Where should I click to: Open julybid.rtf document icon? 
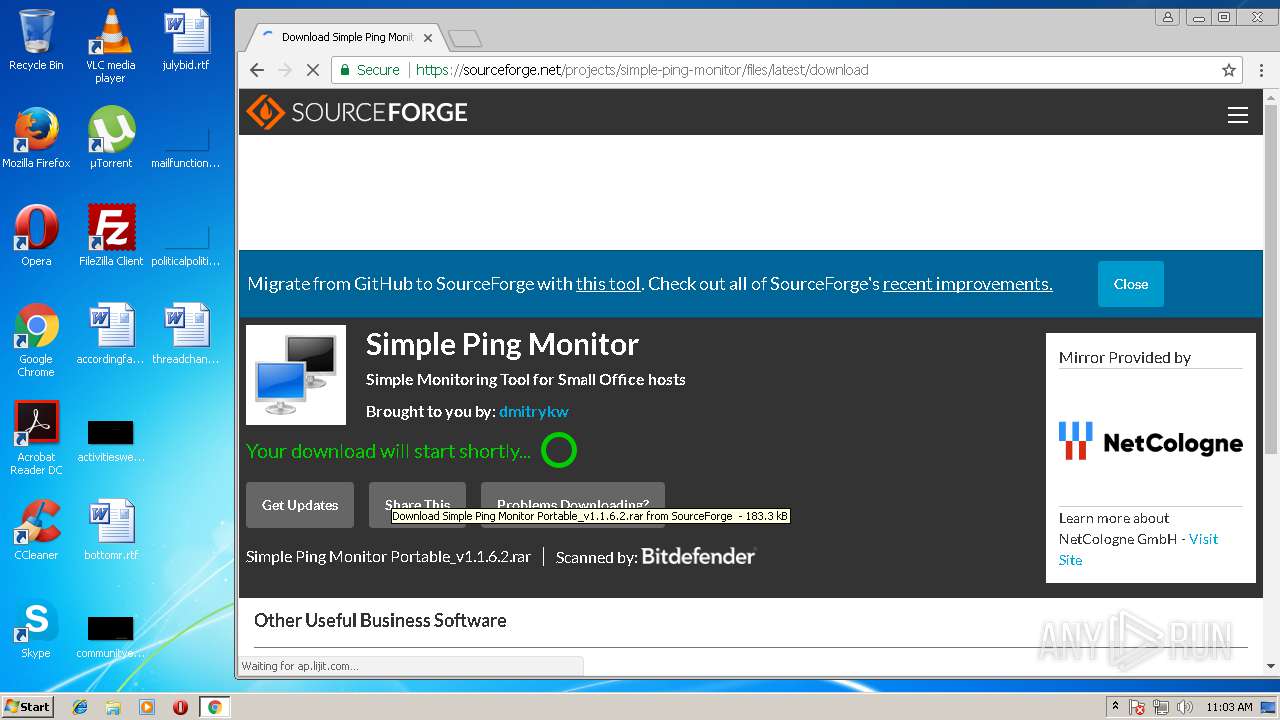point(186,40)
